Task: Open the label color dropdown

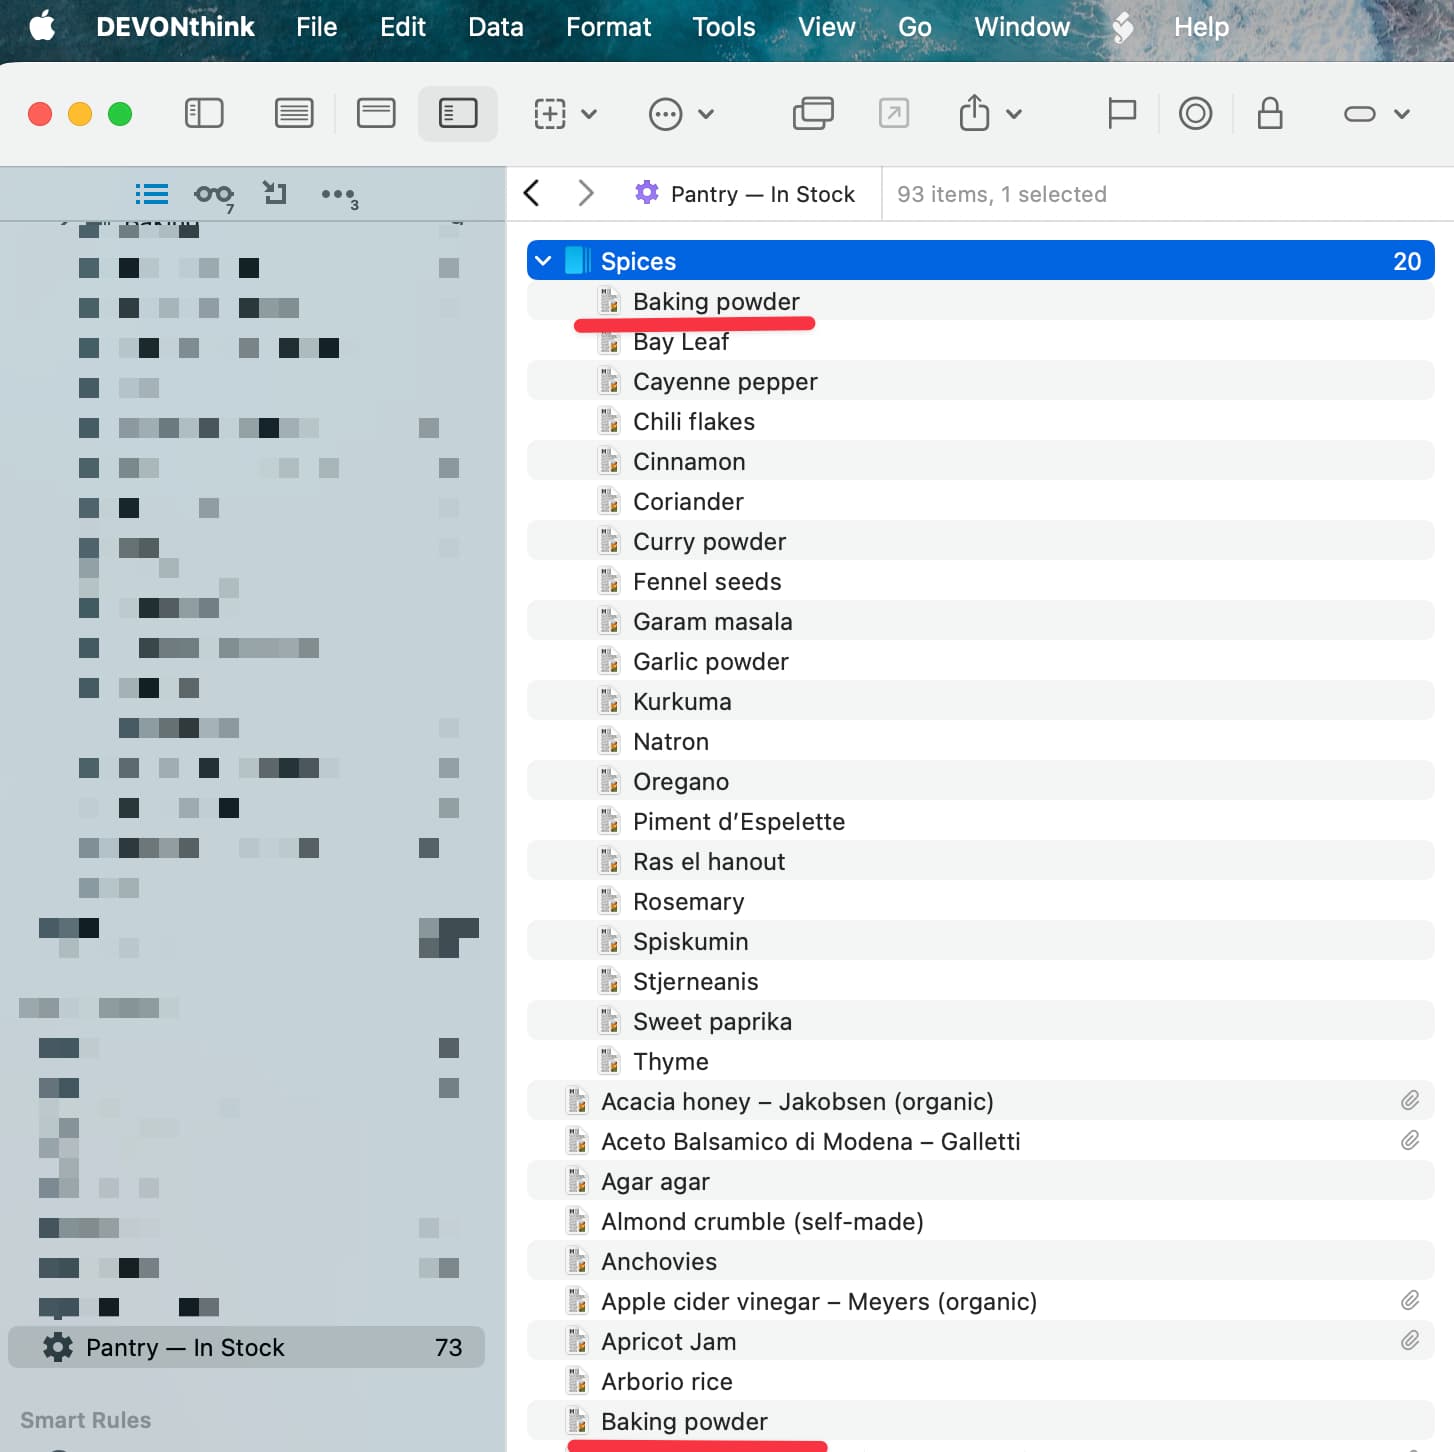Action: click(x=1376, y=114)
